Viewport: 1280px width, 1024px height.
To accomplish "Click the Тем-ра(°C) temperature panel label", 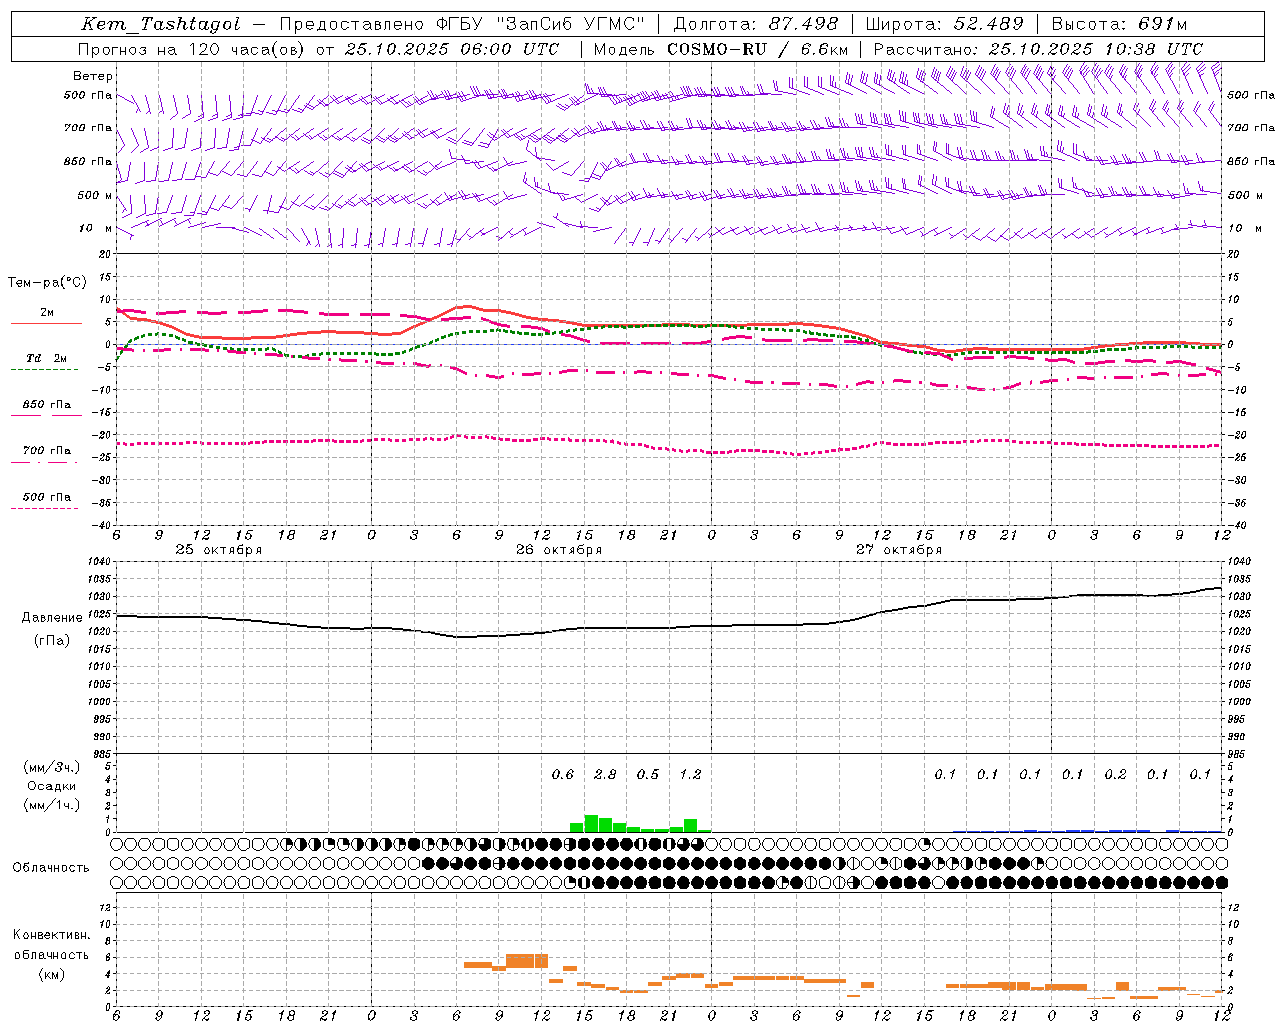I will [47, 283].
